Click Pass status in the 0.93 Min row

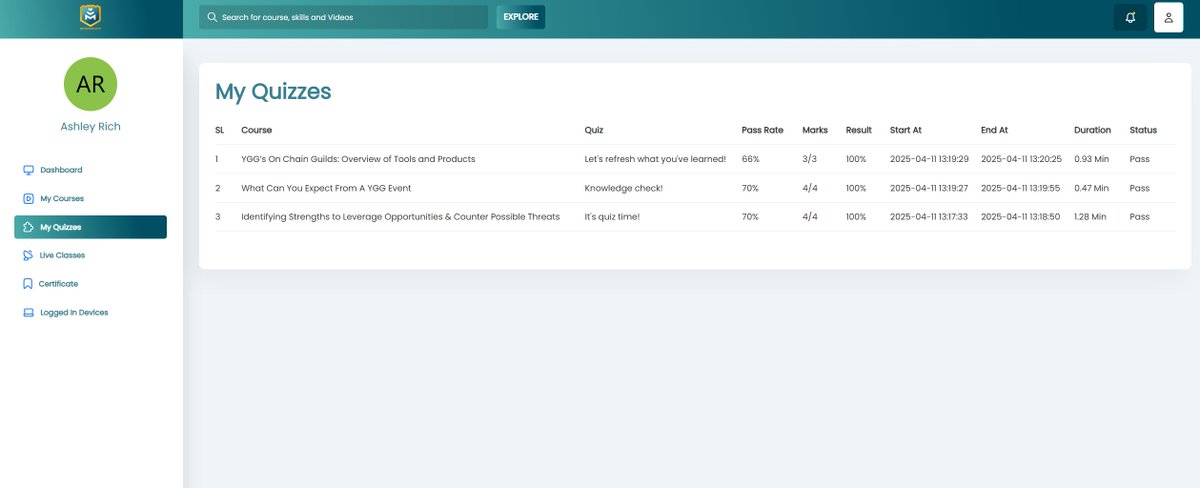[x=1139, y=159]
